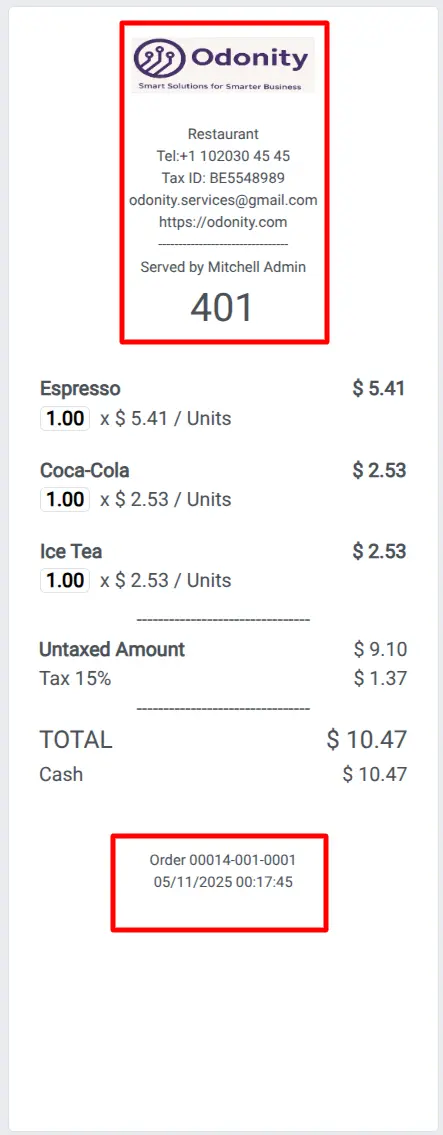The width and height of the screenshot is (443, 1135).
Task: Click the 05/11/2025 00:17:45 timestamp
Action: click(223, 882)
